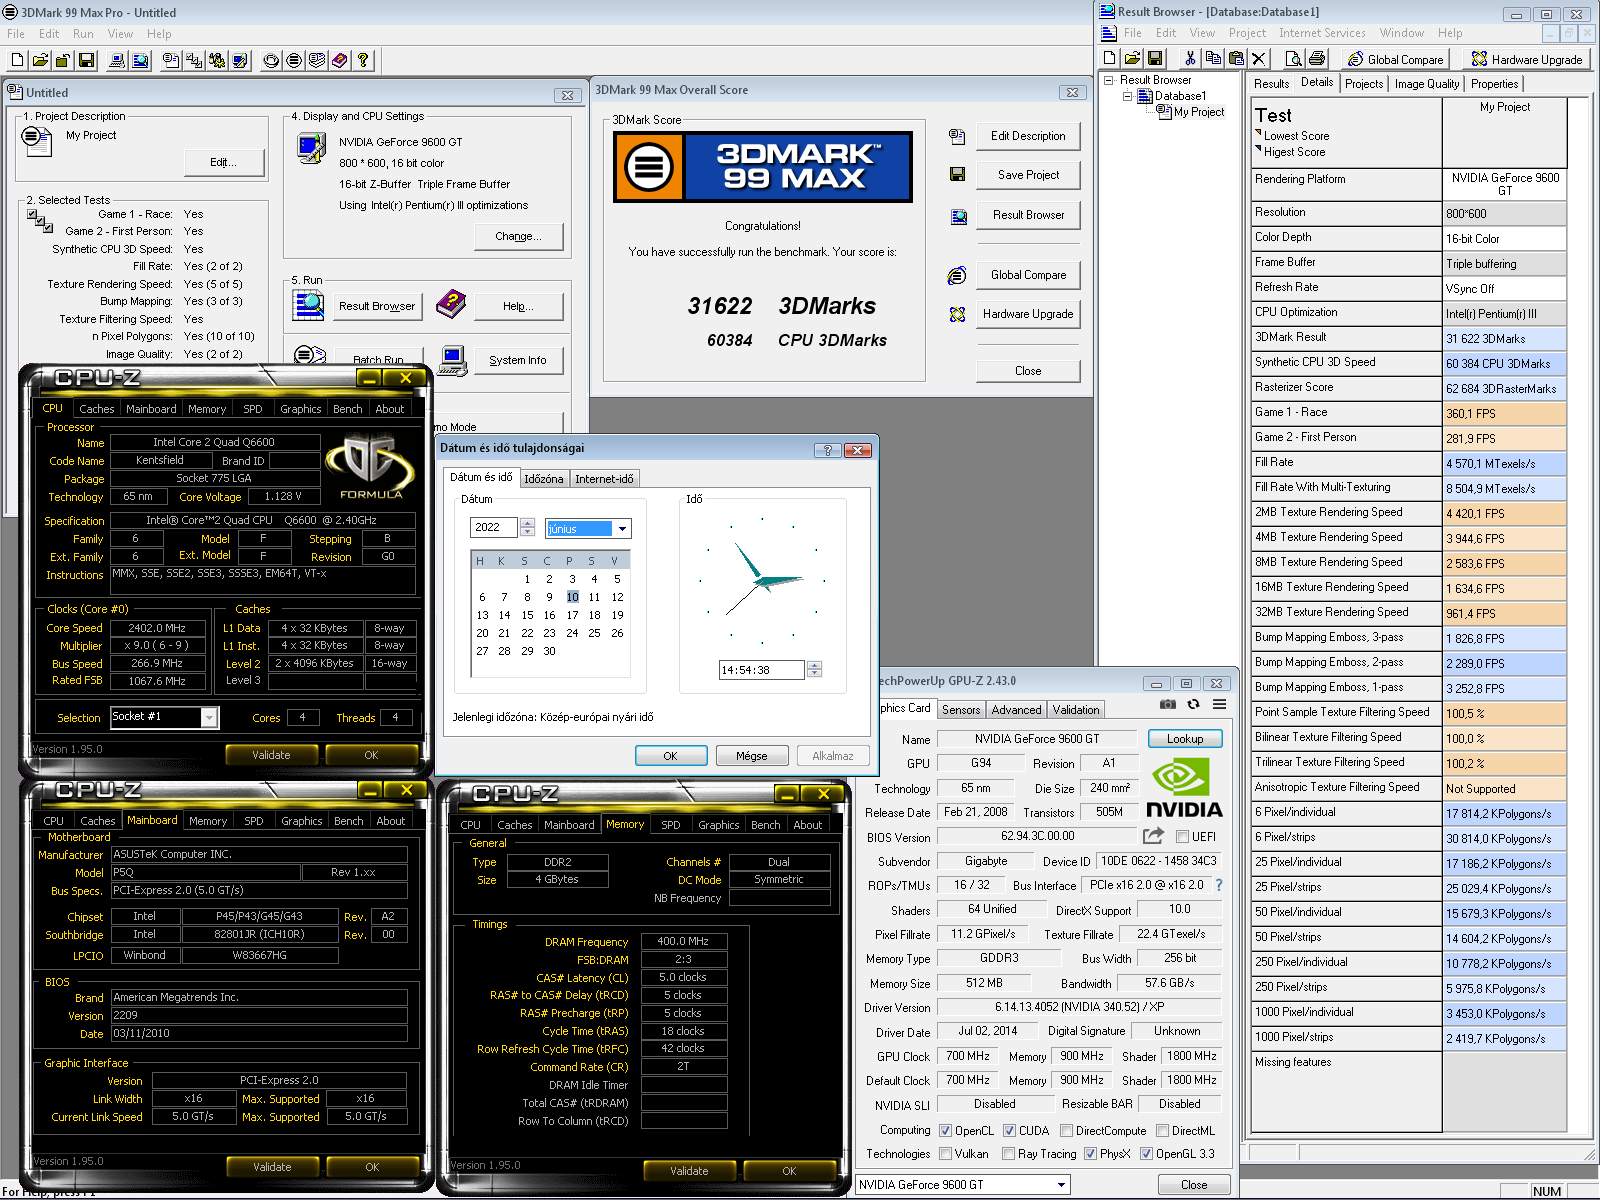Click the yellow question mark toolbar icon

tap(363, 60)
